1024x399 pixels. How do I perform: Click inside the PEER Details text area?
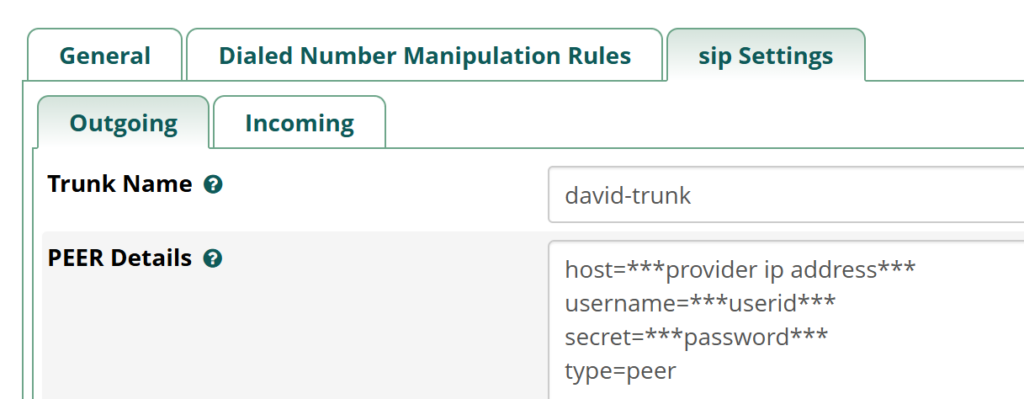click(x=786, y=320)
